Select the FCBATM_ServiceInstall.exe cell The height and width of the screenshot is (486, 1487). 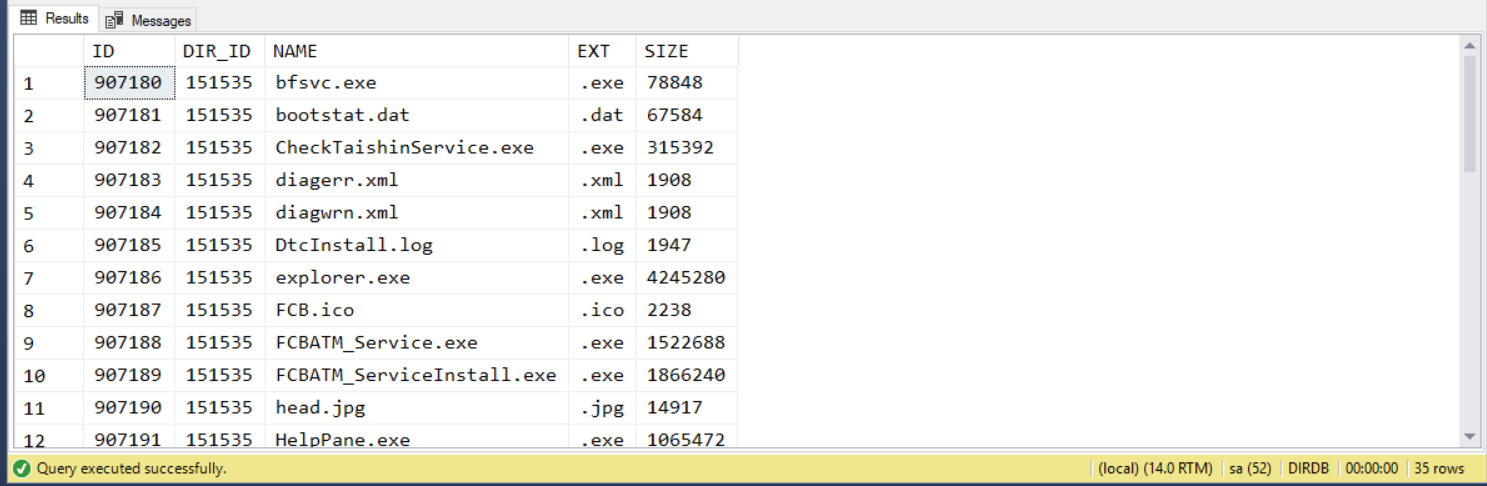coord(416,375)
